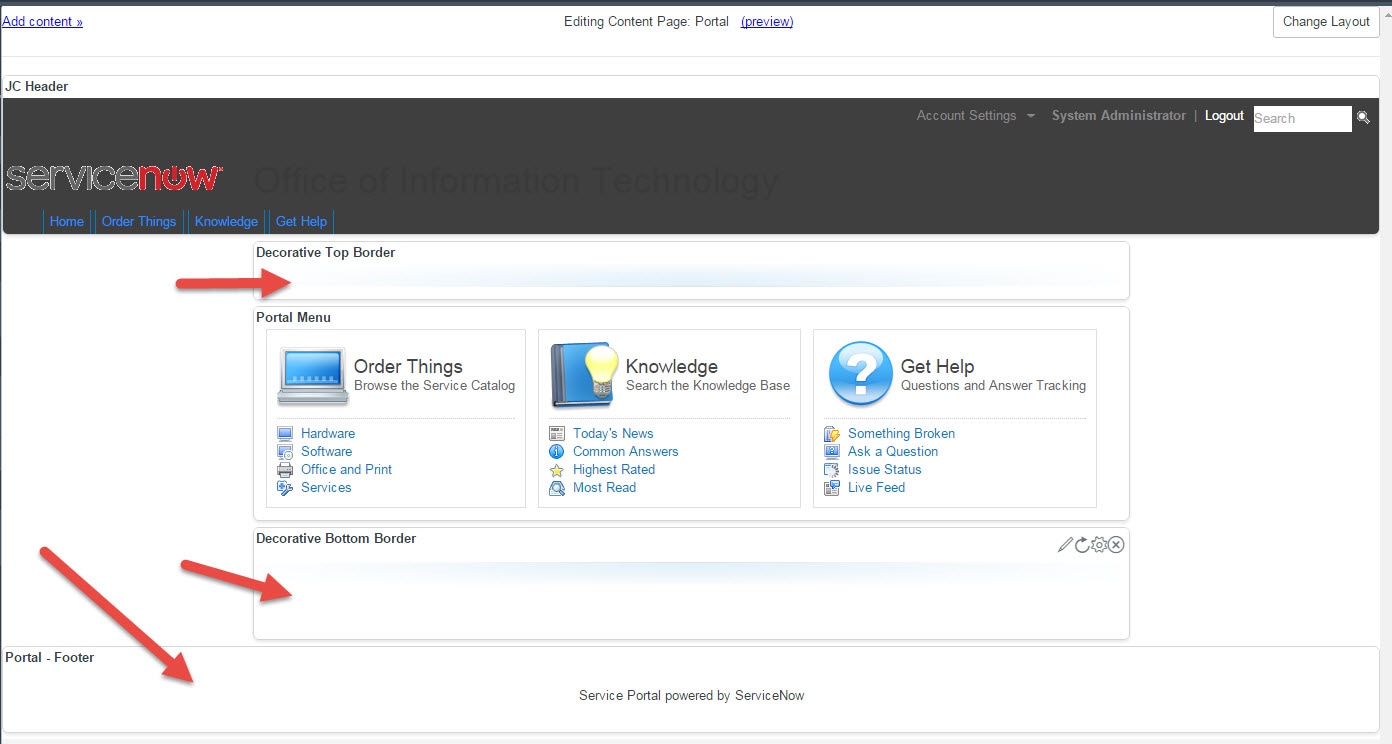The image size is (1392, 744).
Task: Click the preview link next to Portal
Action: tap(766, 21)
